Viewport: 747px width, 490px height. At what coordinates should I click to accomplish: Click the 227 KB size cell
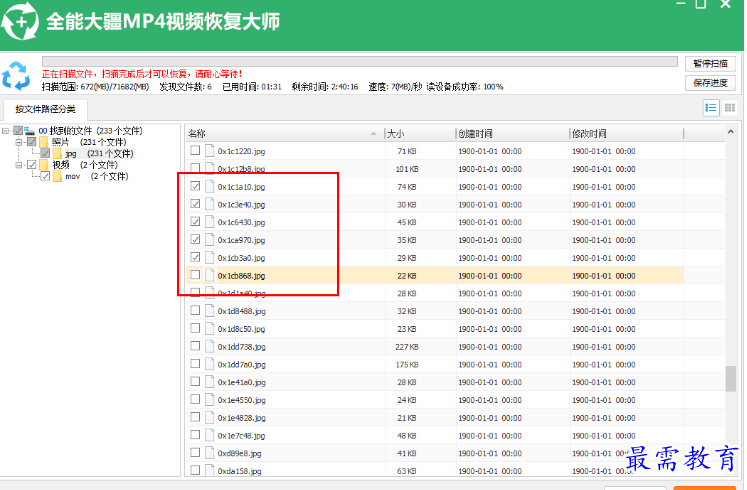[x=407, y=347]
